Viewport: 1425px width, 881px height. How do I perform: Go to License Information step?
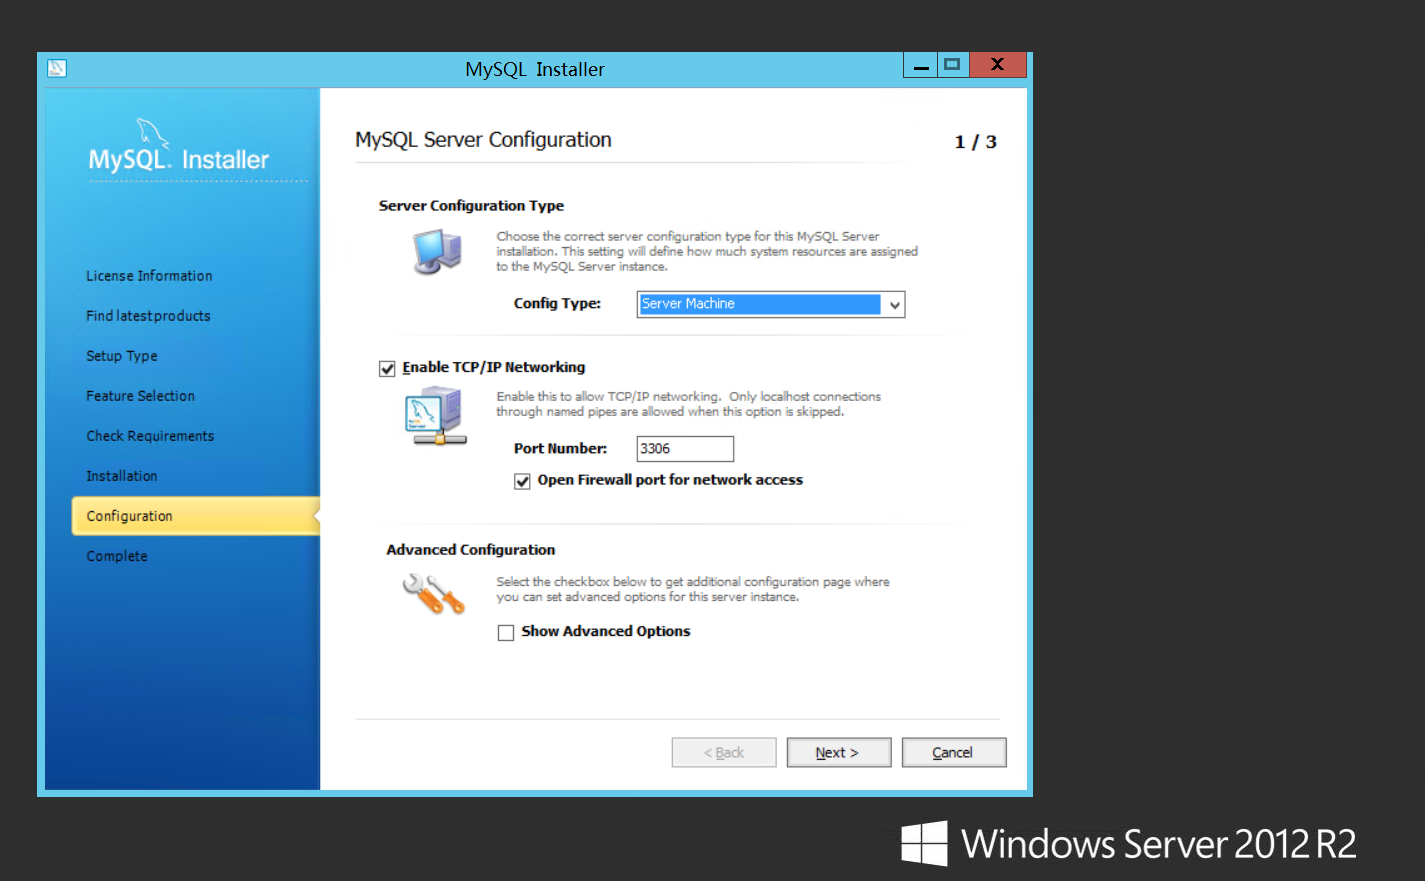tap(149, 276)
